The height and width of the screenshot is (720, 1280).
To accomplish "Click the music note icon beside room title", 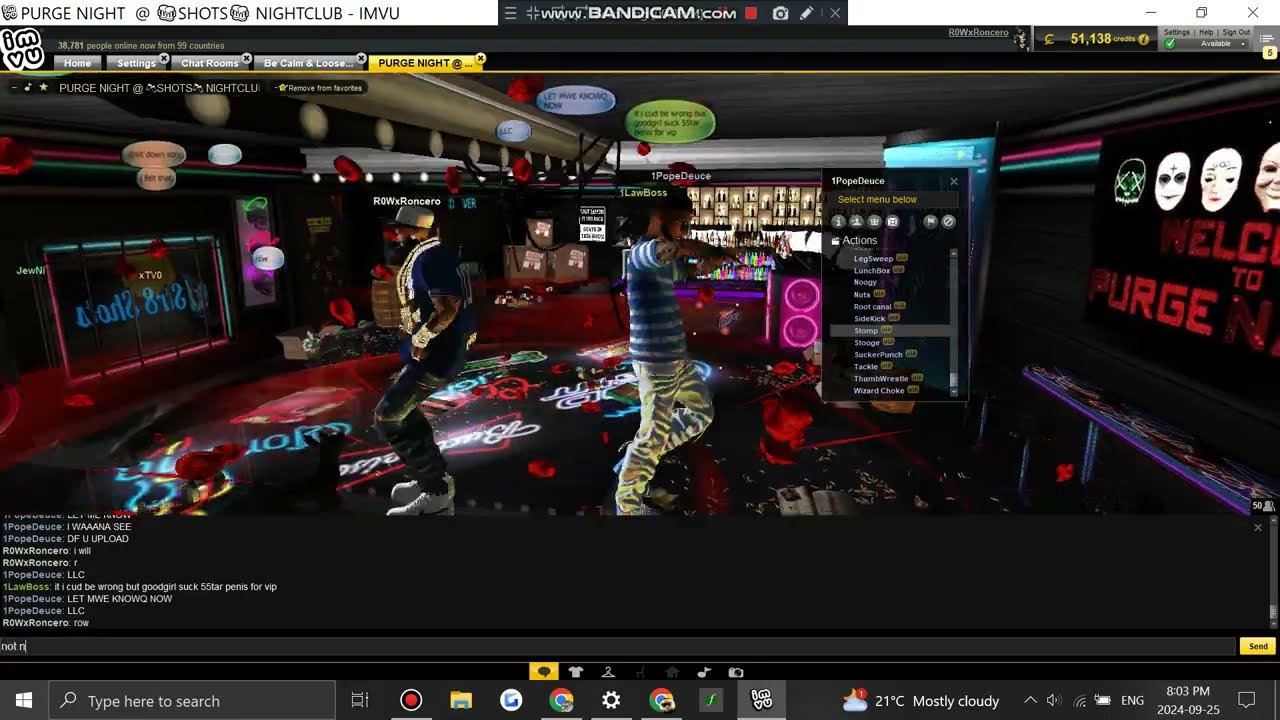I will [28, 87].
